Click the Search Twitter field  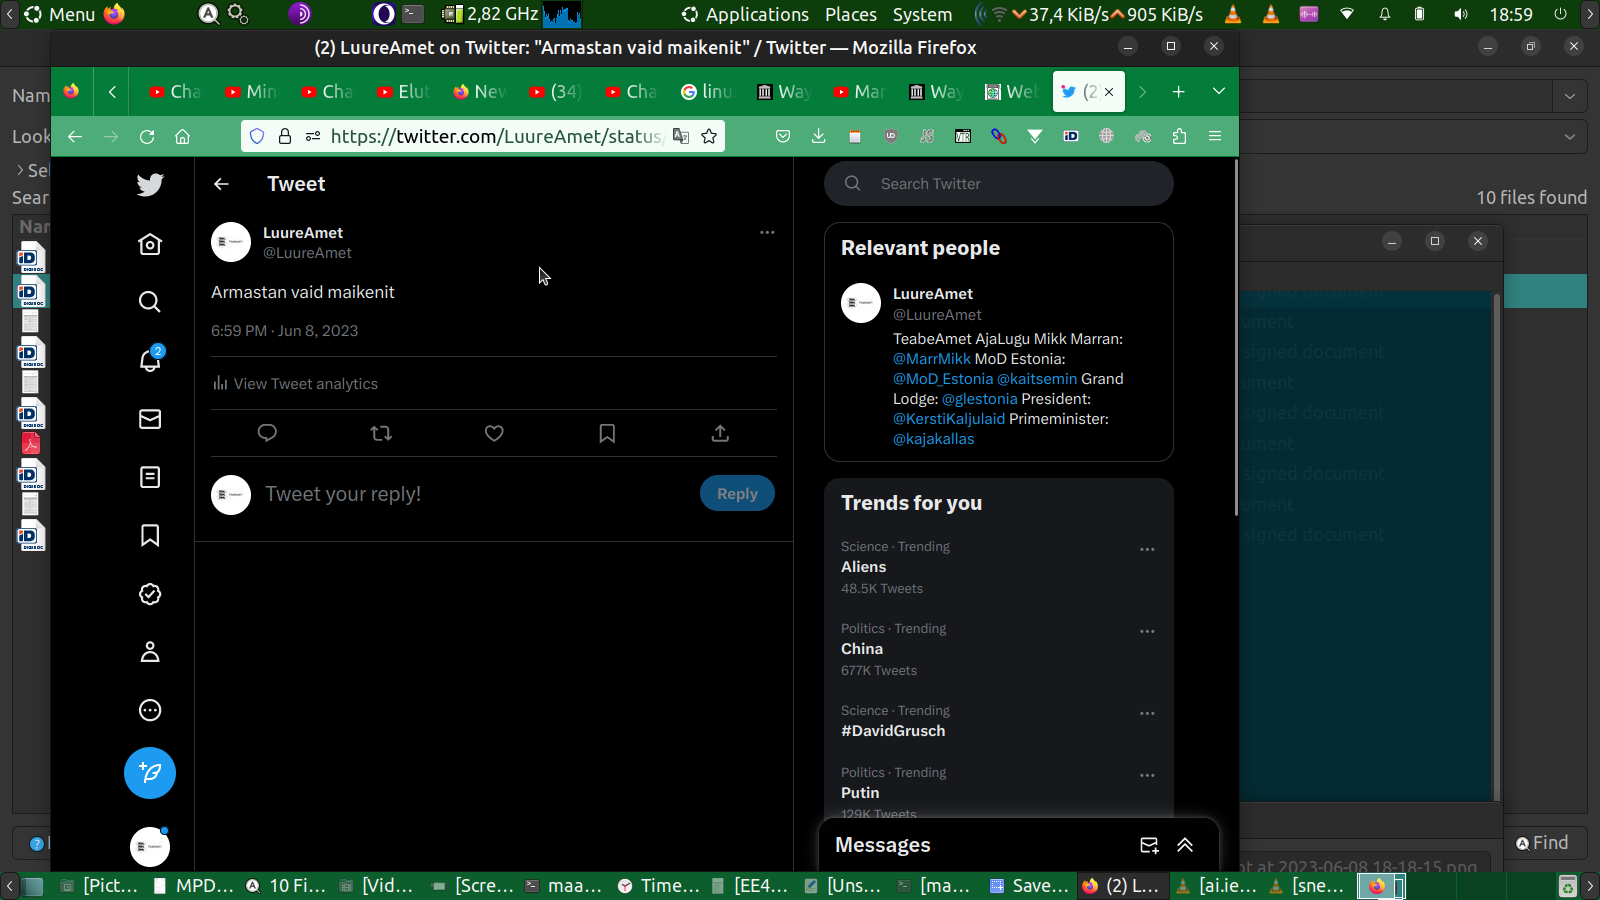pyautogui.click(x=999, y=184)
